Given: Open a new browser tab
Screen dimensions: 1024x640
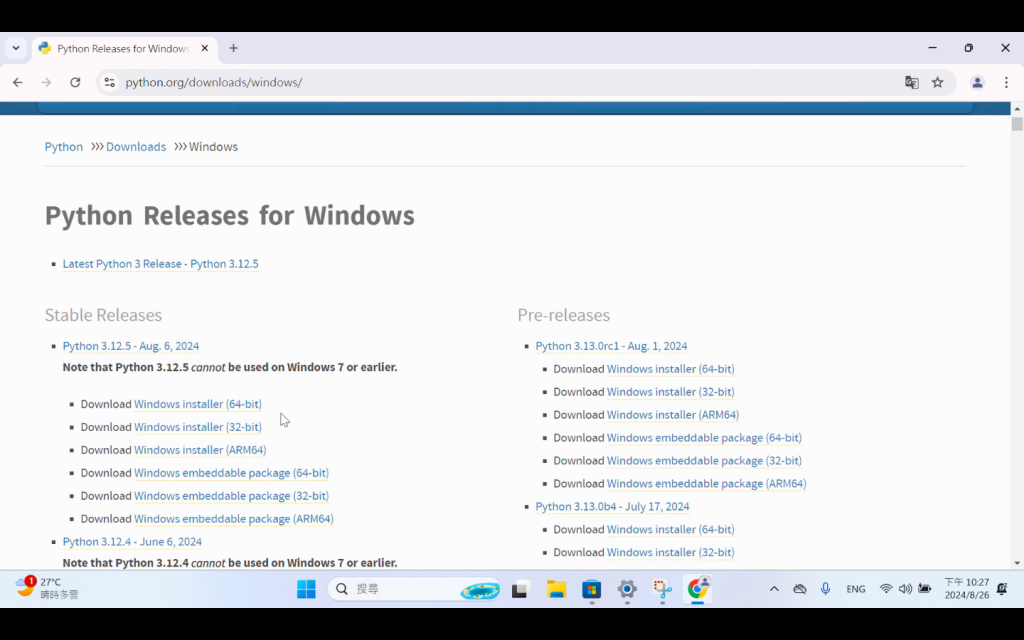Looking at the screenshot, I should 233,48.
